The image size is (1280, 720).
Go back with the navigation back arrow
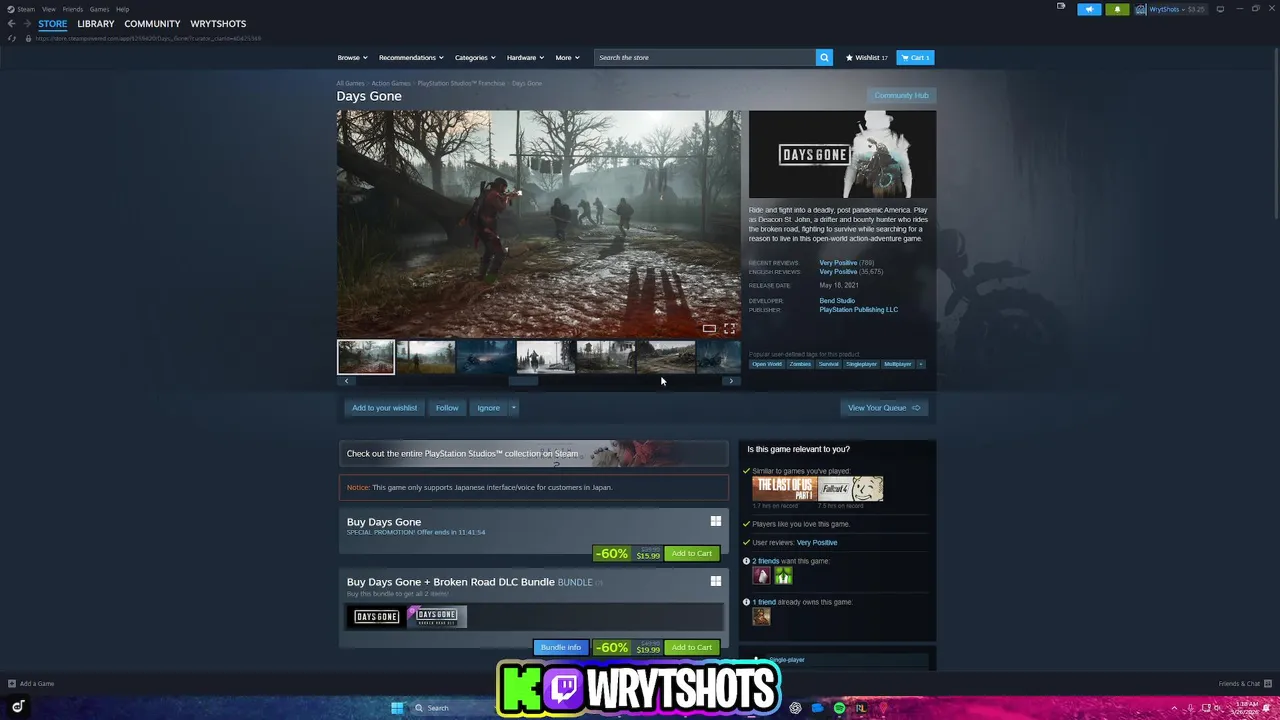click(x=11, y=23)
